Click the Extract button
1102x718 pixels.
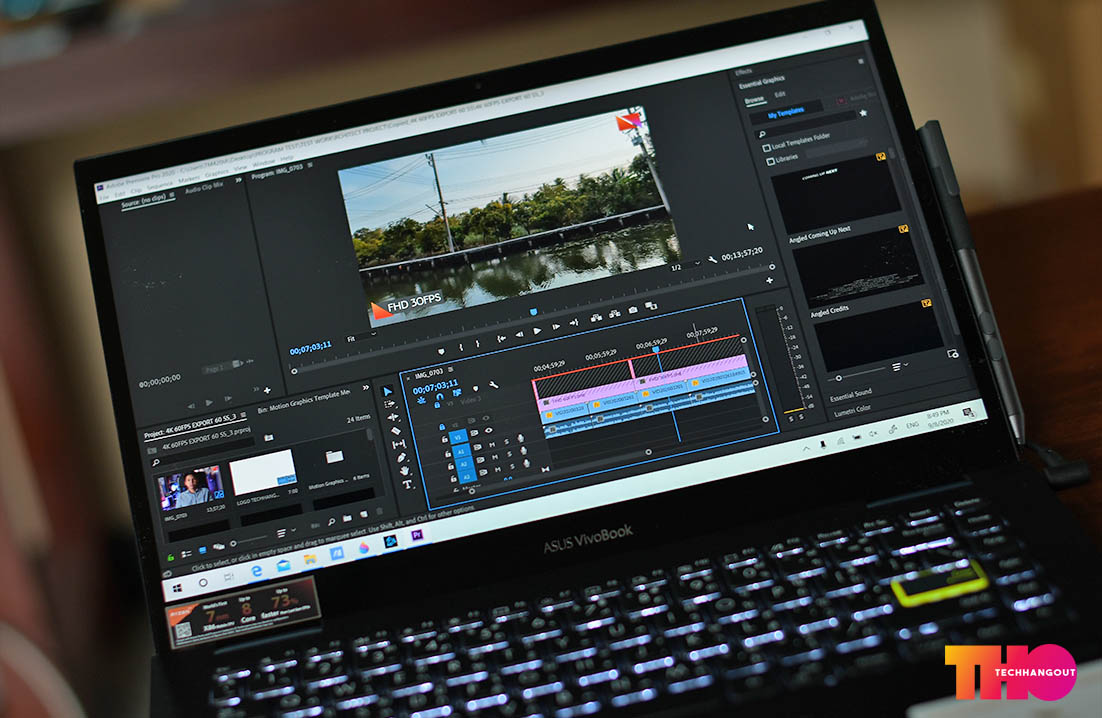pos(614,315)
